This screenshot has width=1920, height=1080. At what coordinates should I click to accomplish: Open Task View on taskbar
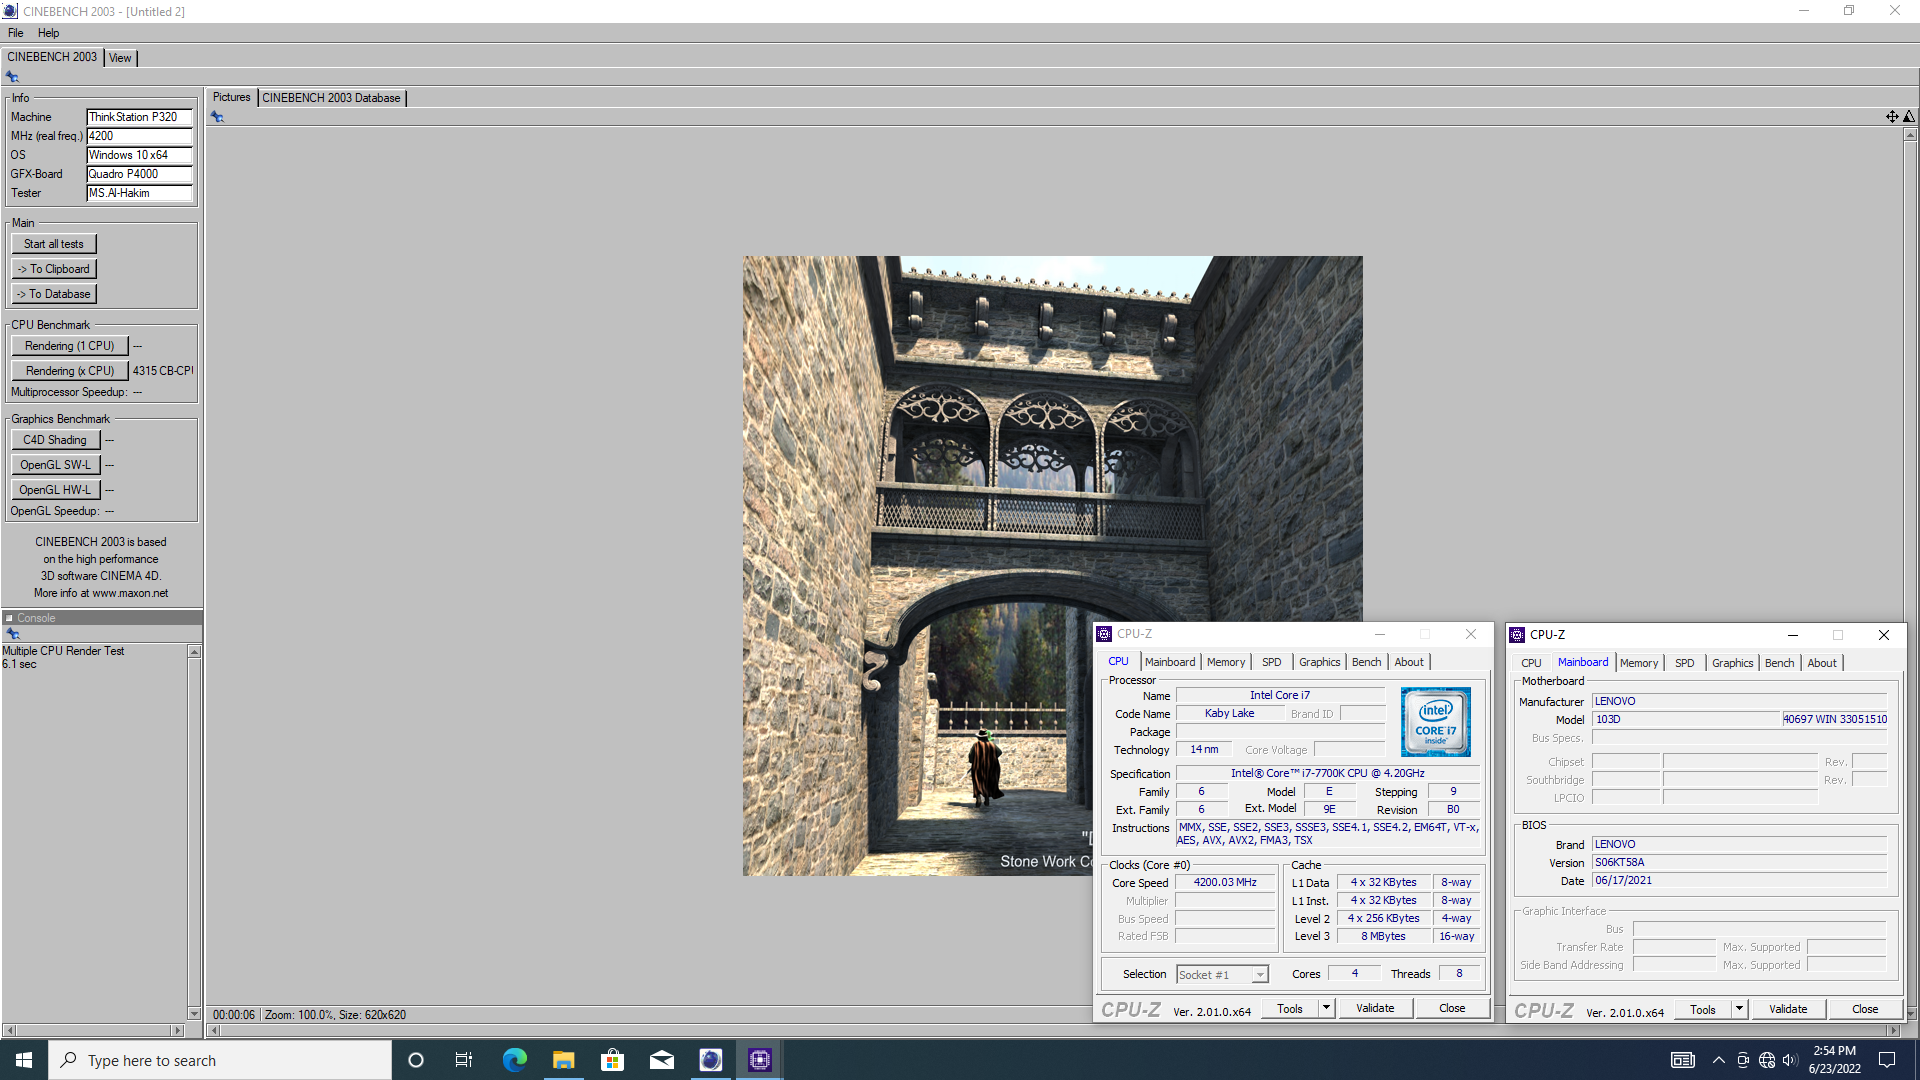coord(464,1060)
